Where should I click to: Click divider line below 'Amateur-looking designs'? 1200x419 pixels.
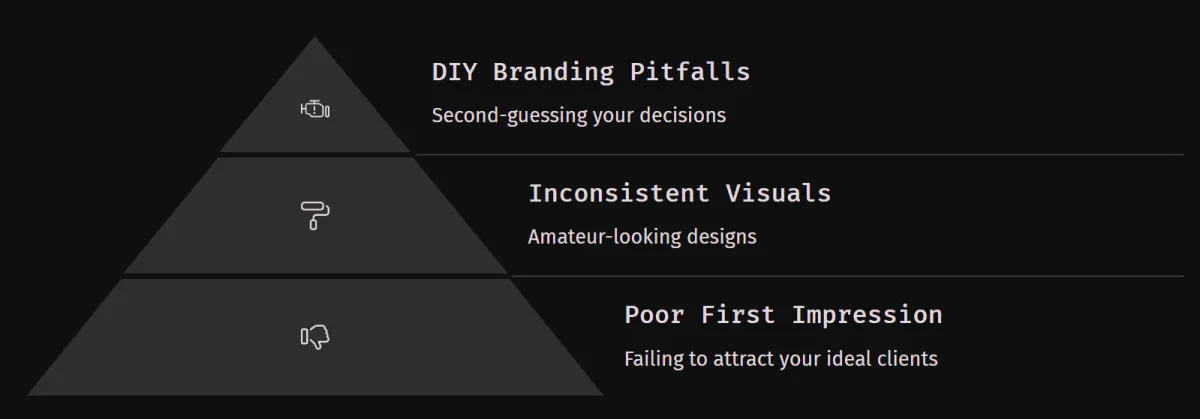[847, 276]
